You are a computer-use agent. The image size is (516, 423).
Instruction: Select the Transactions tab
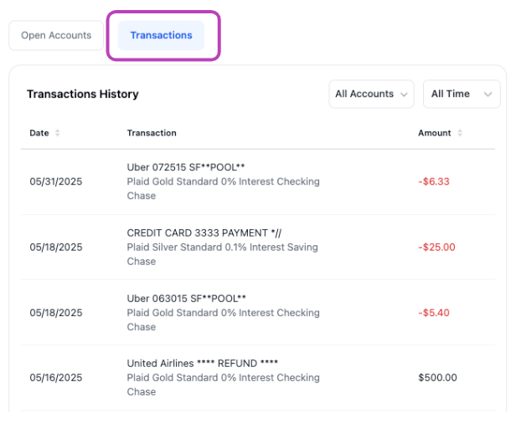point(161,35)
